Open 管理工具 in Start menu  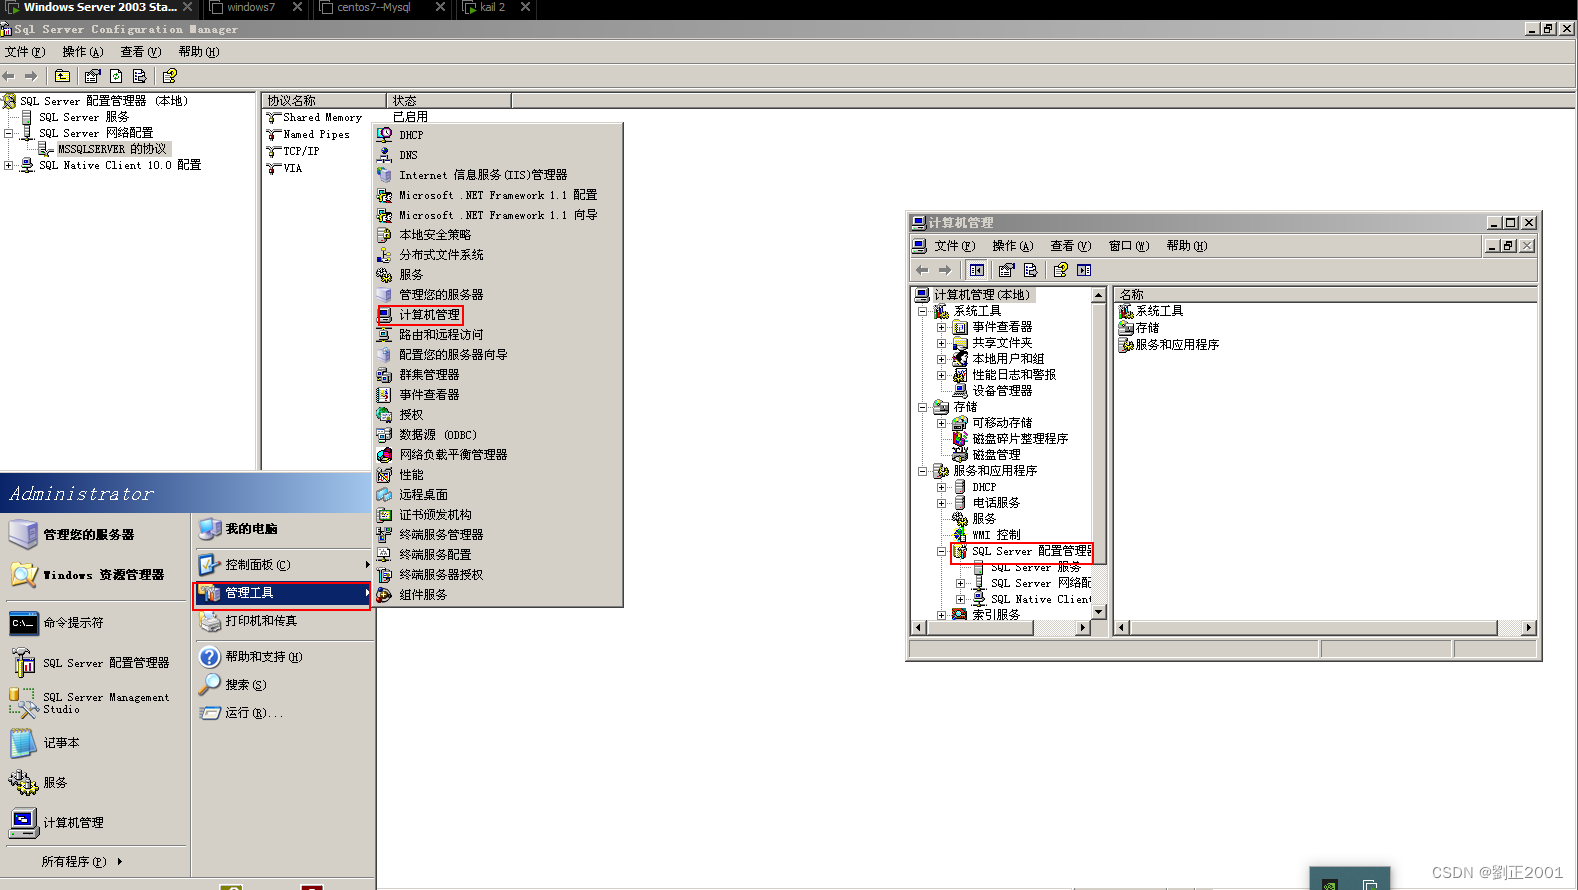(x=282, y=593)
